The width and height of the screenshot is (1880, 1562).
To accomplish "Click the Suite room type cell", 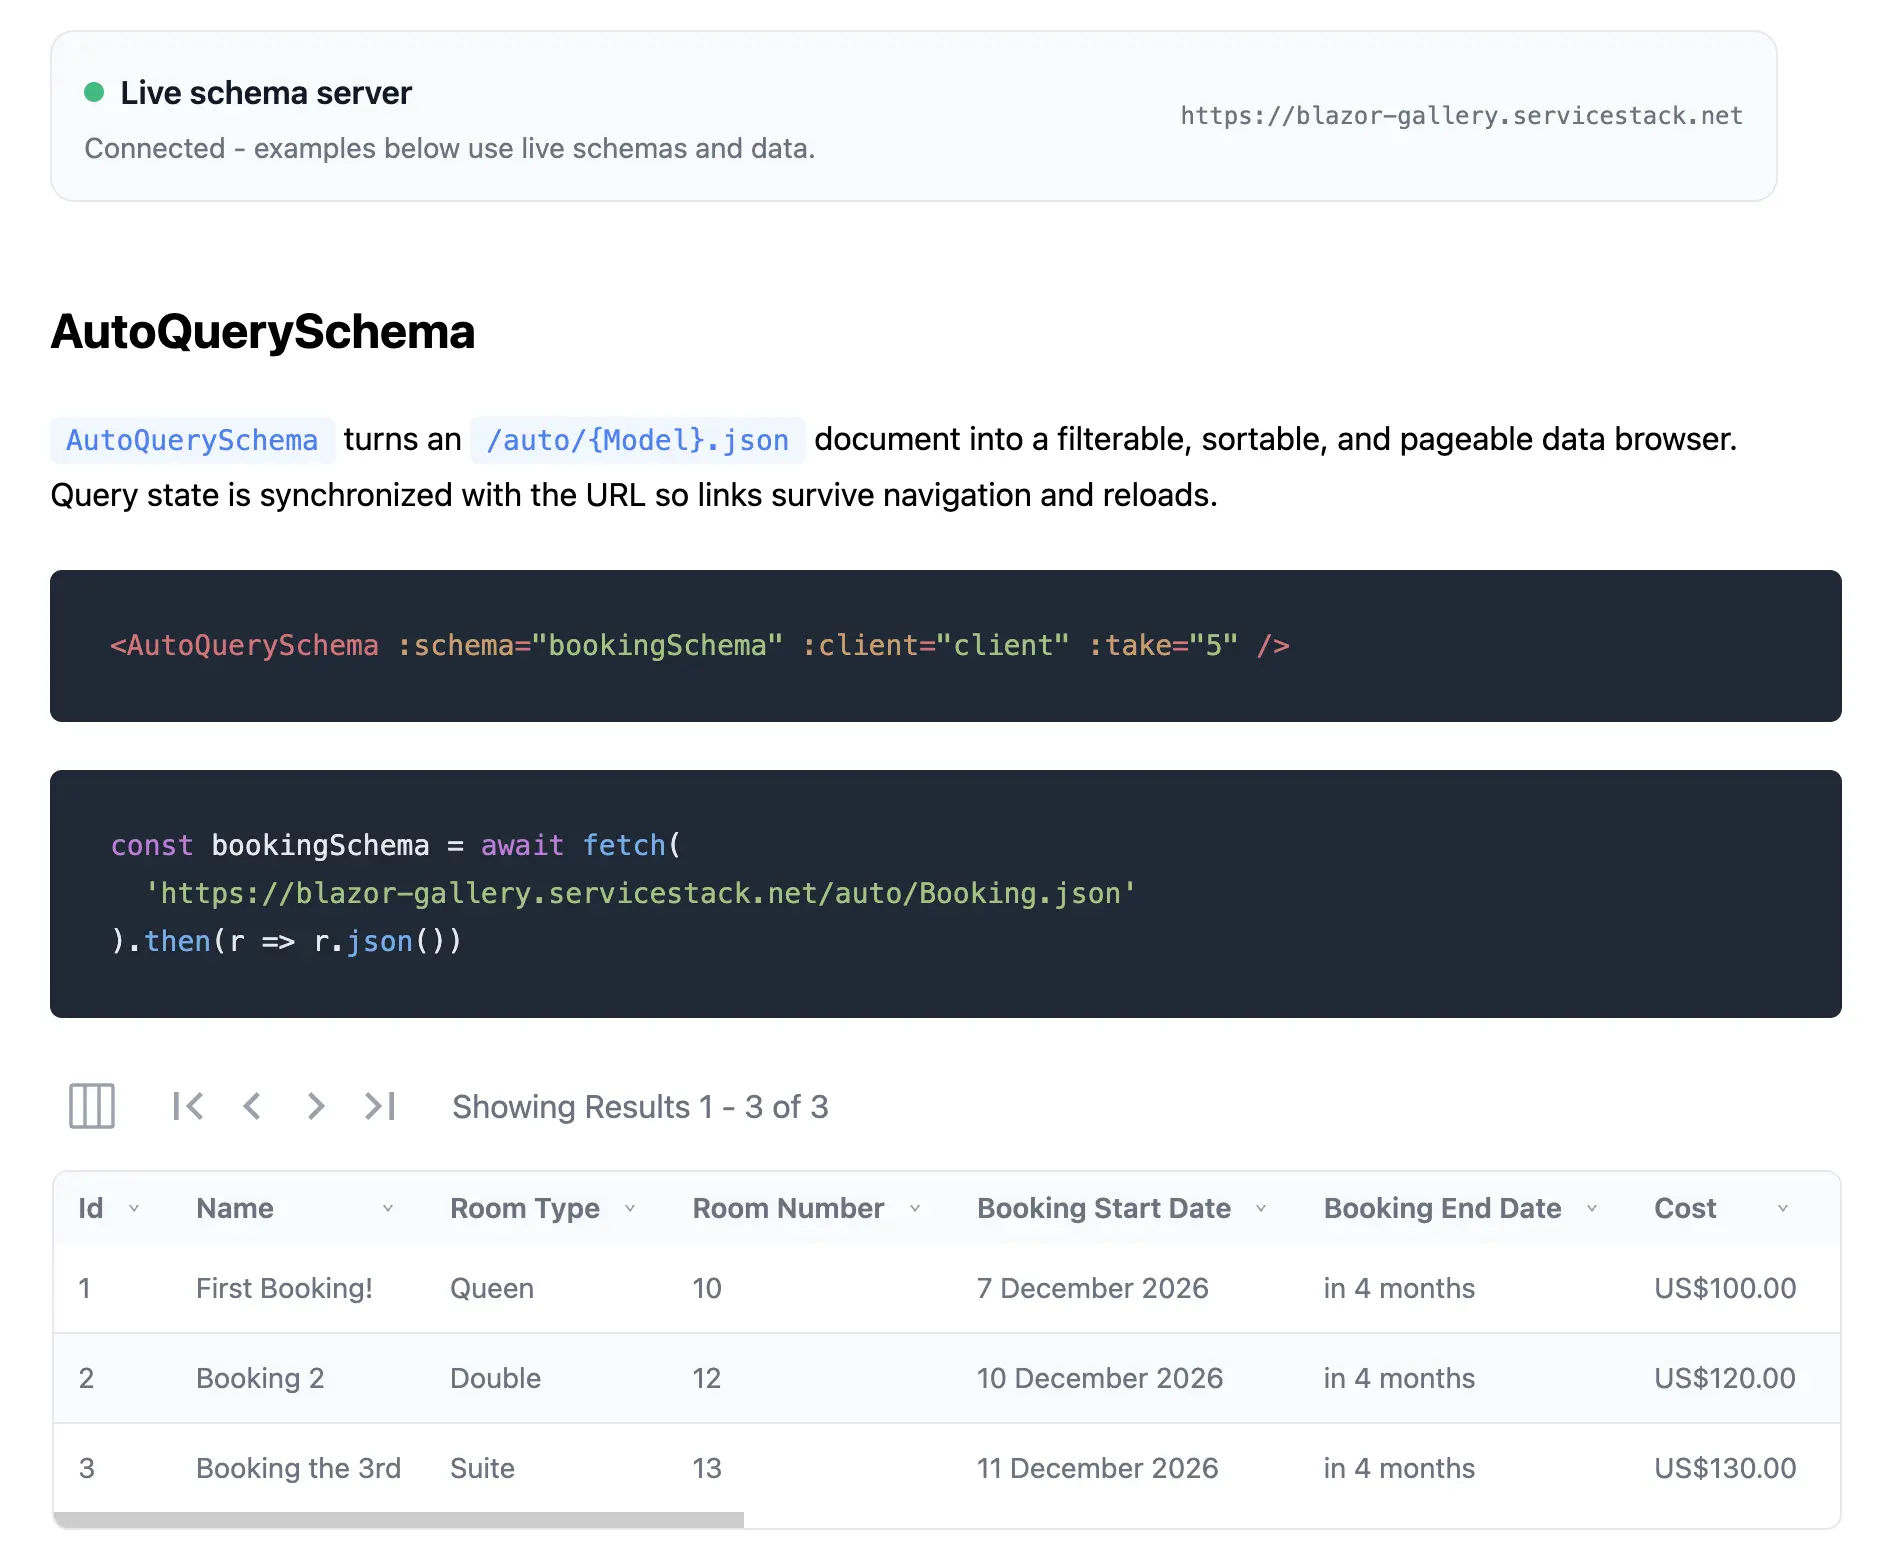I will (x=483, y=1468).
